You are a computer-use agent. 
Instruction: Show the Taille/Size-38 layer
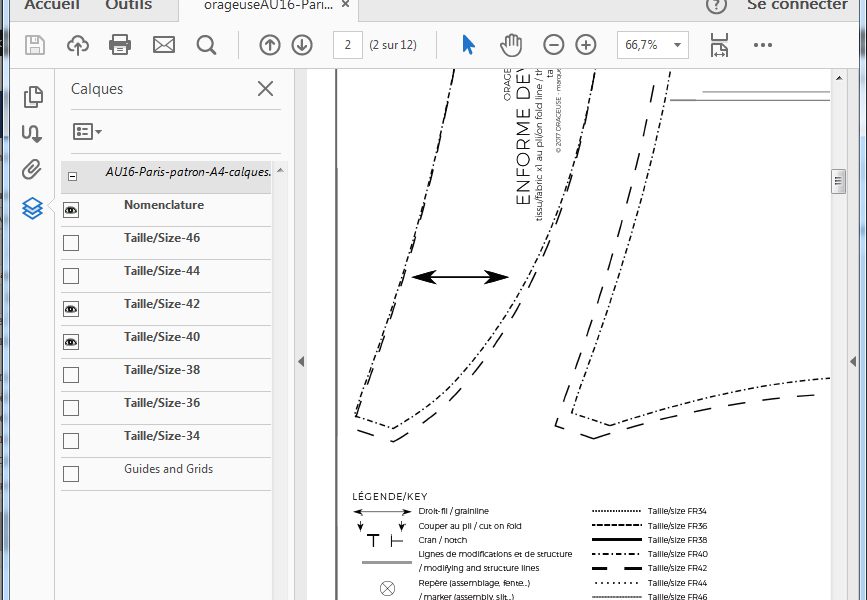click(71, 375)
